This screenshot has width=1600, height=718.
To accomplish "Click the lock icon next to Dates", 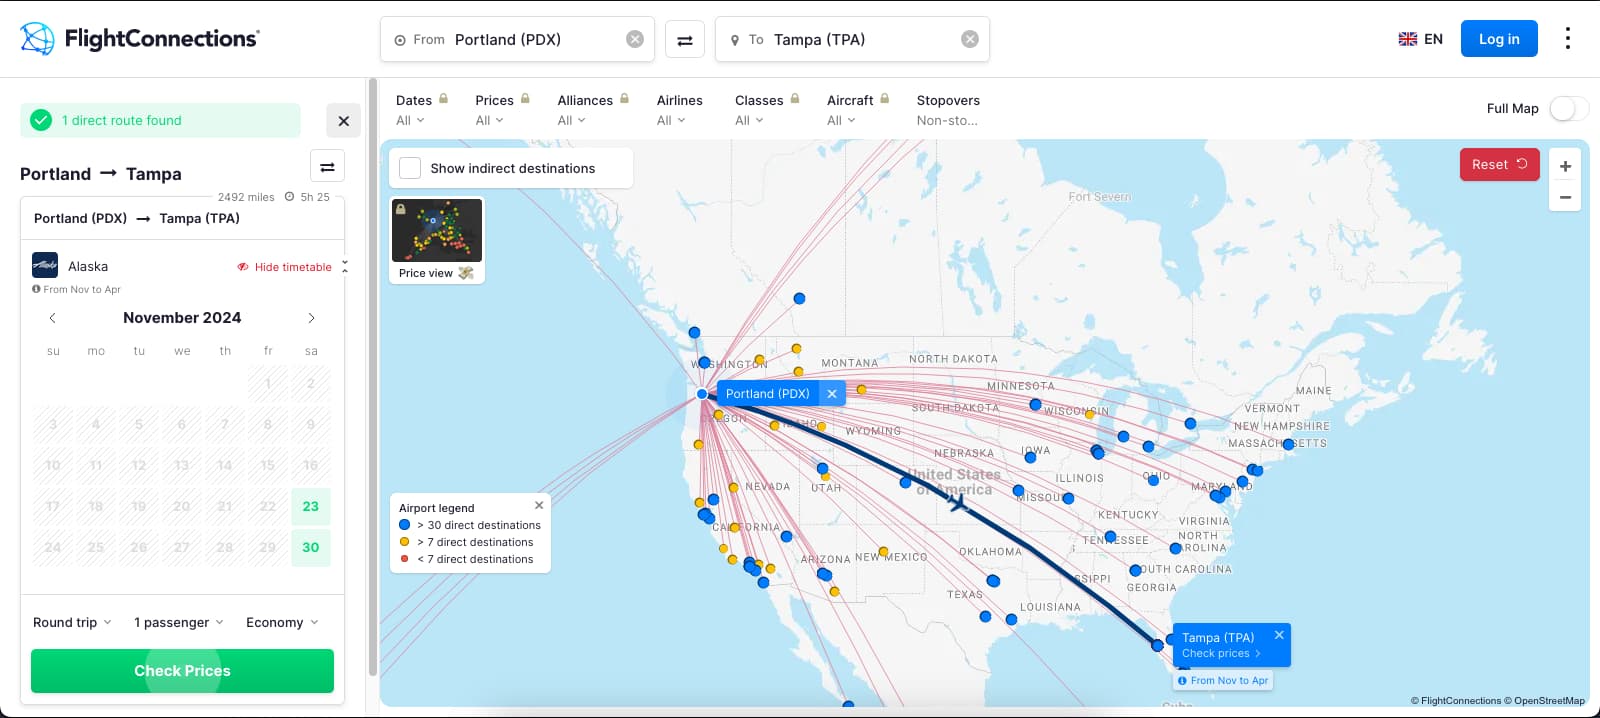I will [443, 99].
